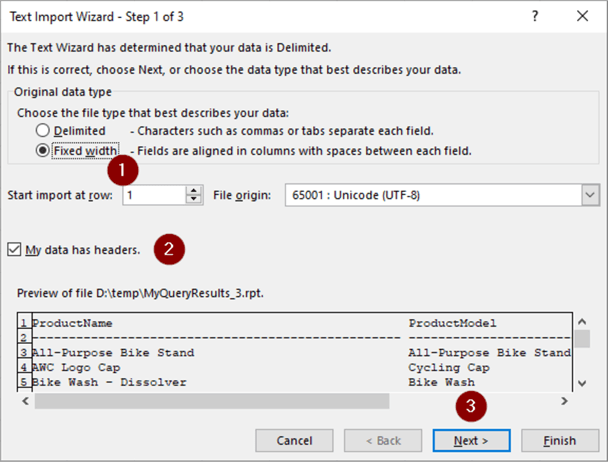Click the Start import at row field
The height and width of the screenshot is (462, 608).
154,194
